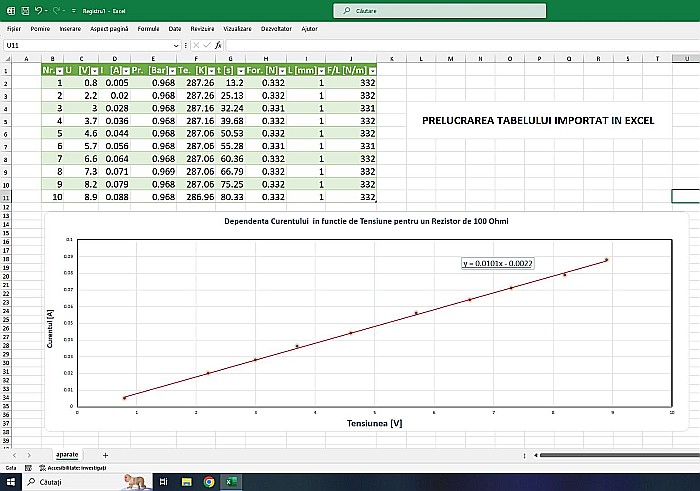Viewport: 700px width, 491px height.
Task: Select column header K
Action: [x=392, y=58]
